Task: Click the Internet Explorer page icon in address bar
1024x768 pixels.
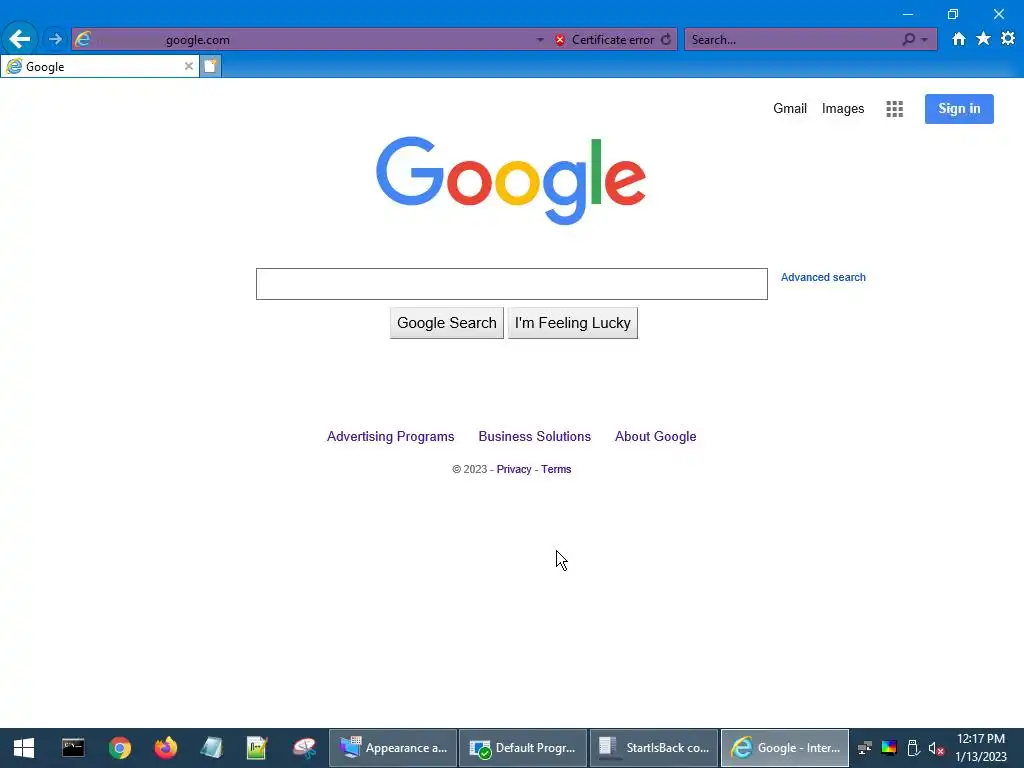Action: click(83, 39)
